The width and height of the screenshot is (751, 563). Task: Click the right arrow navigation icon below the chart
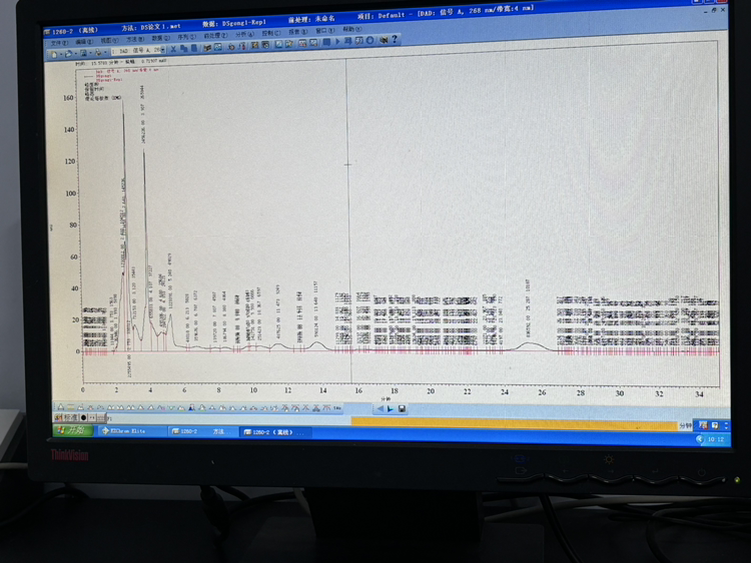(x=390, y=409)
